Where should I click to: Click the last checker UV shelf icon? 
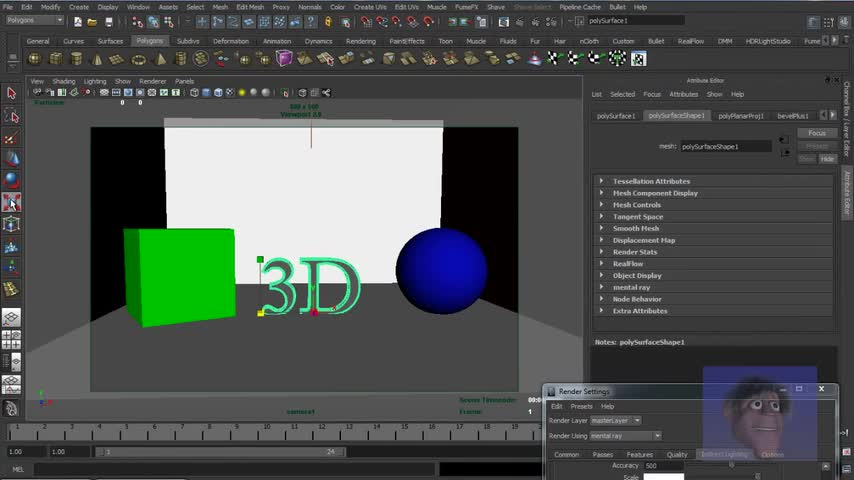[638, 59]
